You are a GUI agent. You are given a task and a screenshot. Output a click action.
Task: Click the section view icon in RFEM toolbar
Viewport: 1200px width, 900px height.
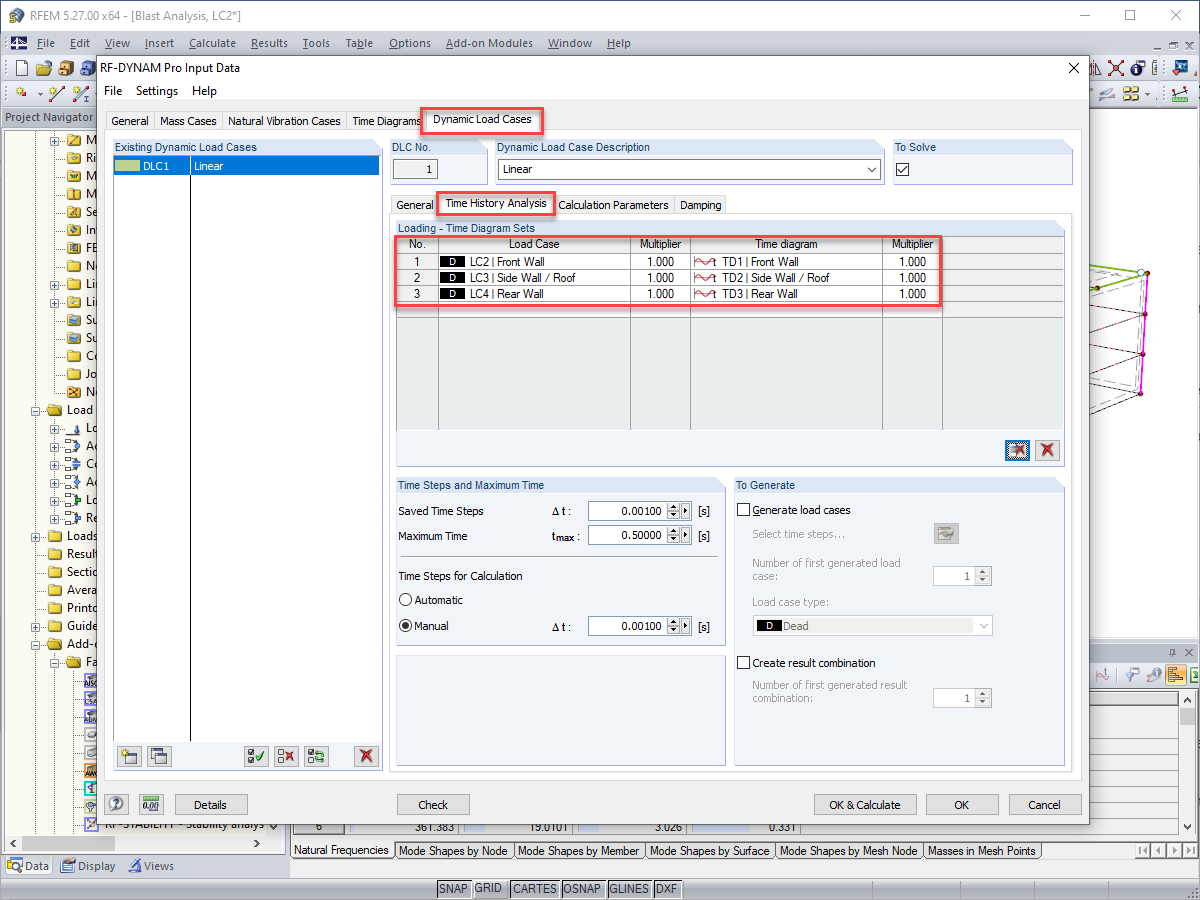click(x=1107, y=93)
